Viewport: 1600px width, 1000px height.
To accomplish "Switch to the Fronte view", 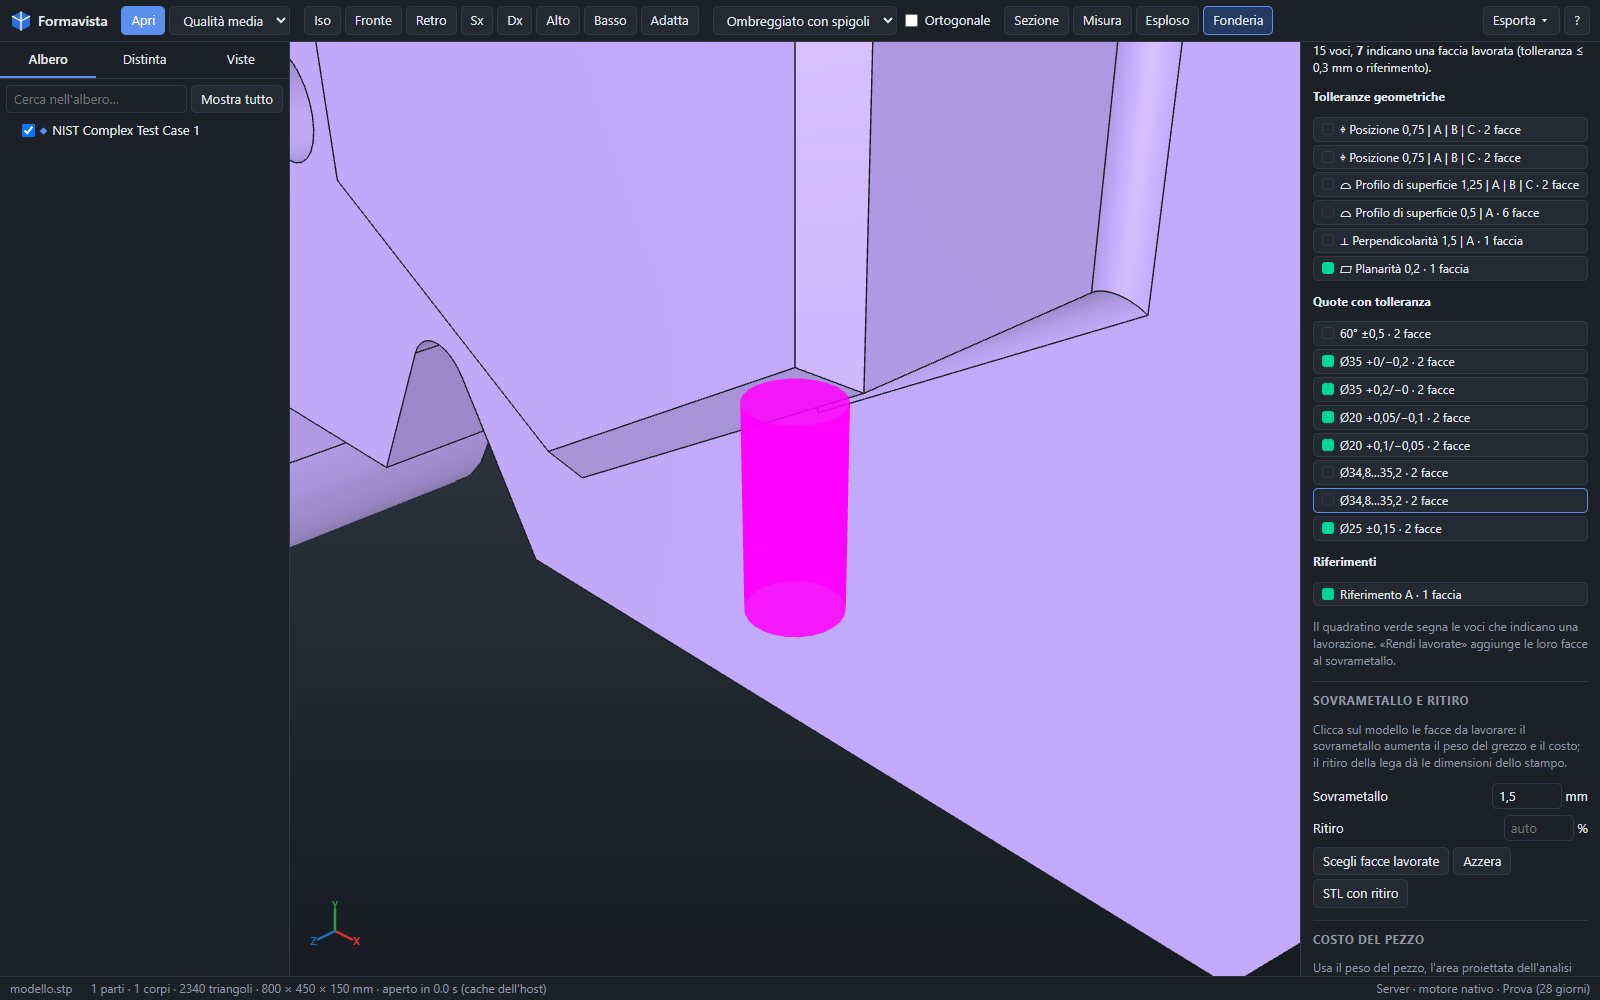I will (373, 21).
